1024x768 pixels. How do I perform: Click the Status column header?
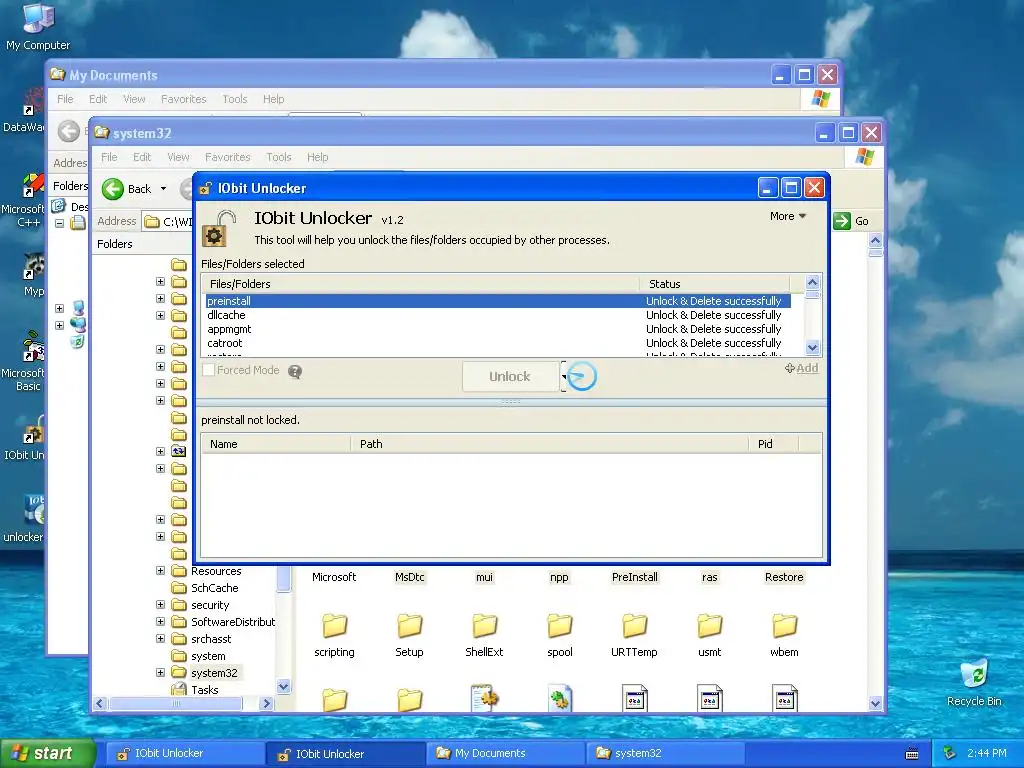pos(714,283)
